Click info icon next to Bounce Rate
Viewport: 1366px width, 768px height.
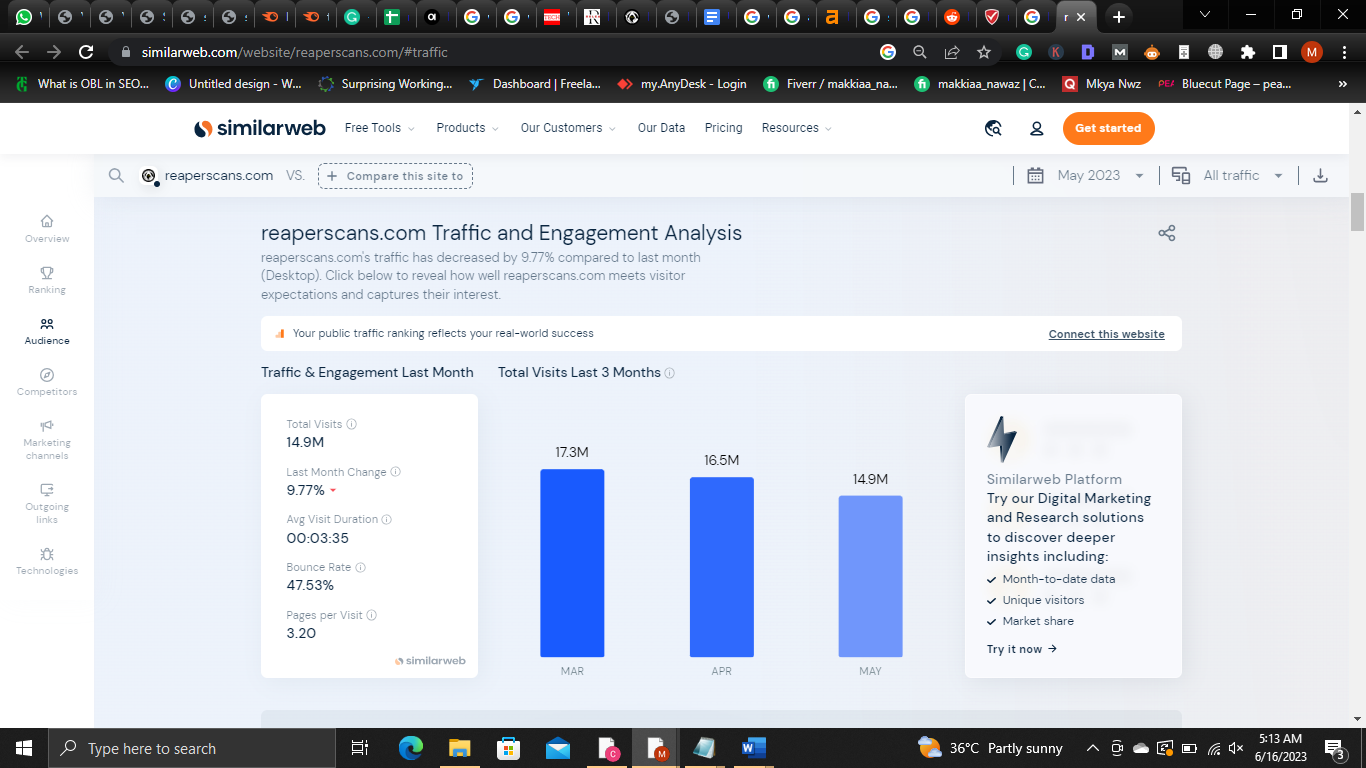point(361,568)
